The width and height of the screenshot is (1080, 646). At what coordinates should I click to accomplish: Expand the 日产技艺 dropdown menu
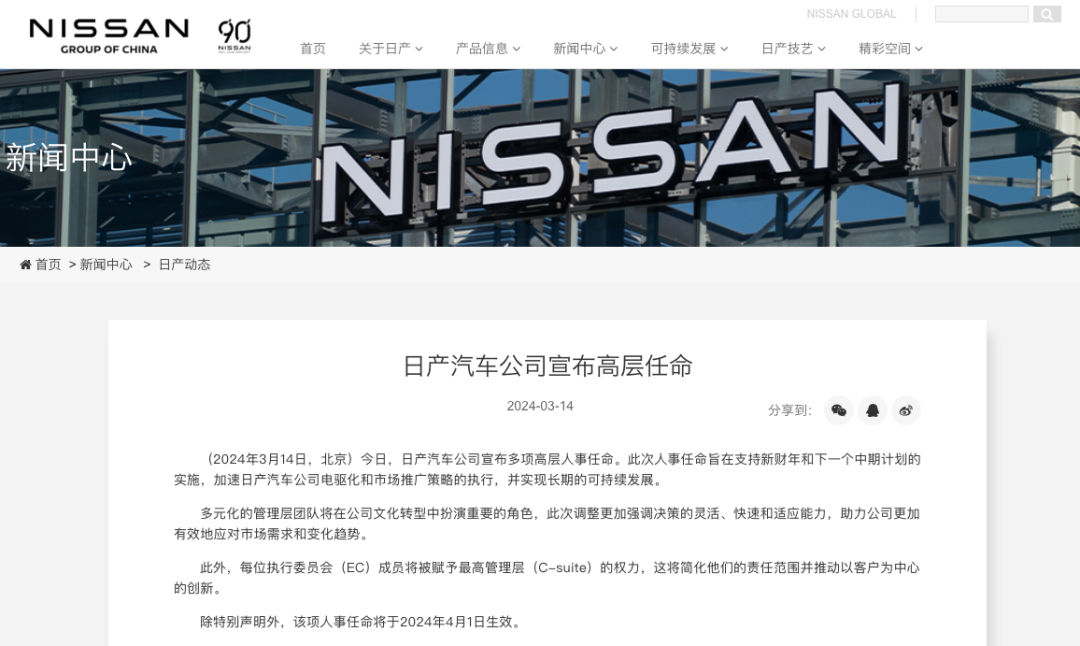pos(793,48)
